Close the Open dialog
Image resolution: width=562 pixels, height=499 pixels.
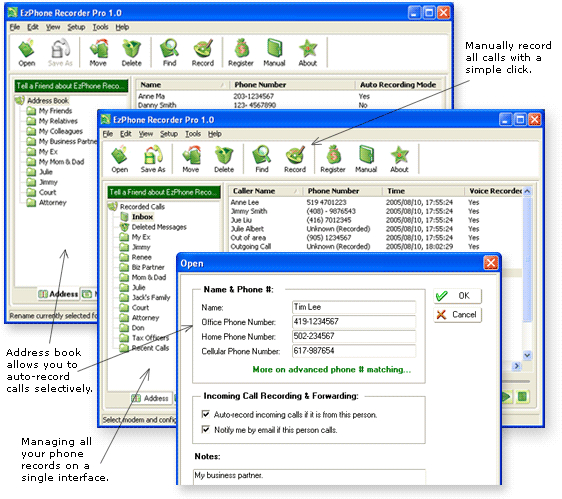[x=491, y=263]
